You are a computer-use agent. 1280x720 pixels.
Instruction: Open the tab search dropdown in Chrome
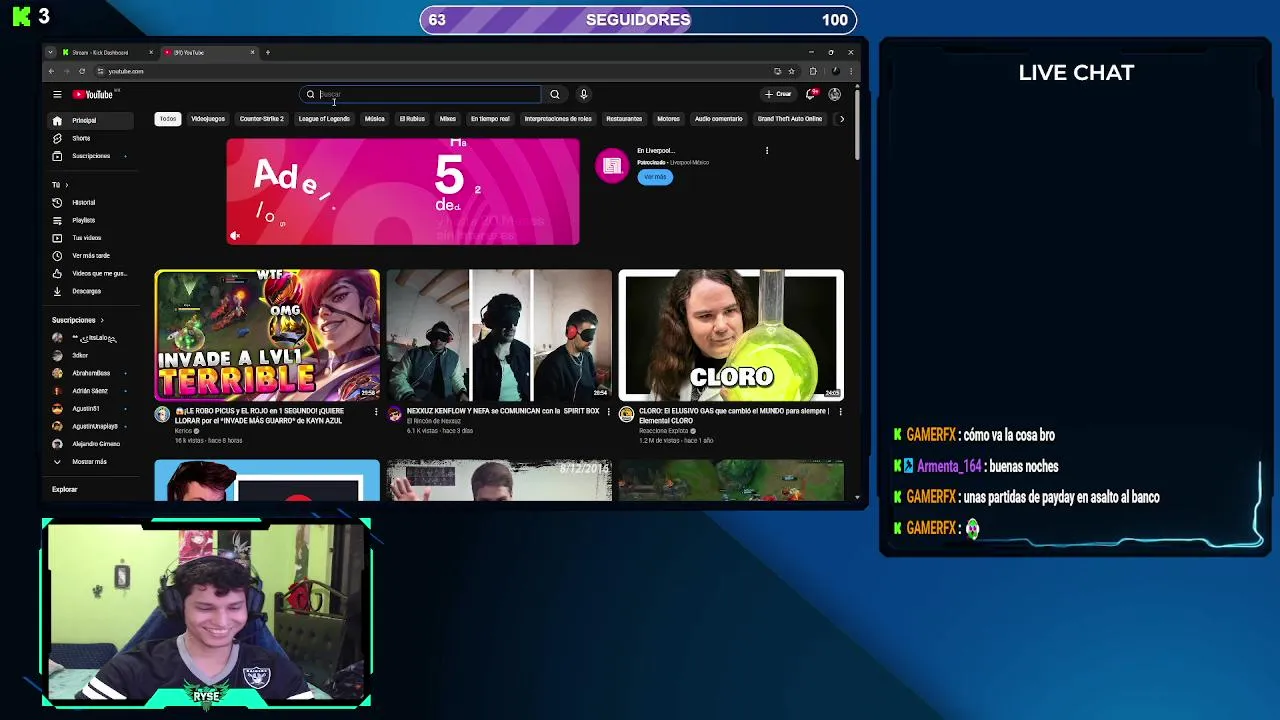pos(52,52)
